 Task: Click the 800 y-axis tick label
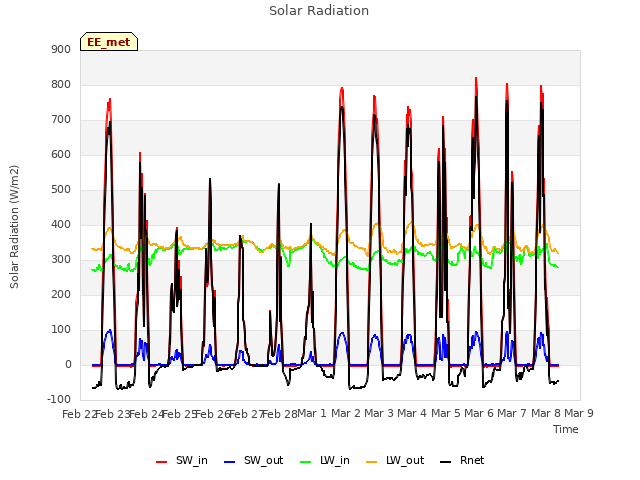pyautogui.click(x=61, y=84)
